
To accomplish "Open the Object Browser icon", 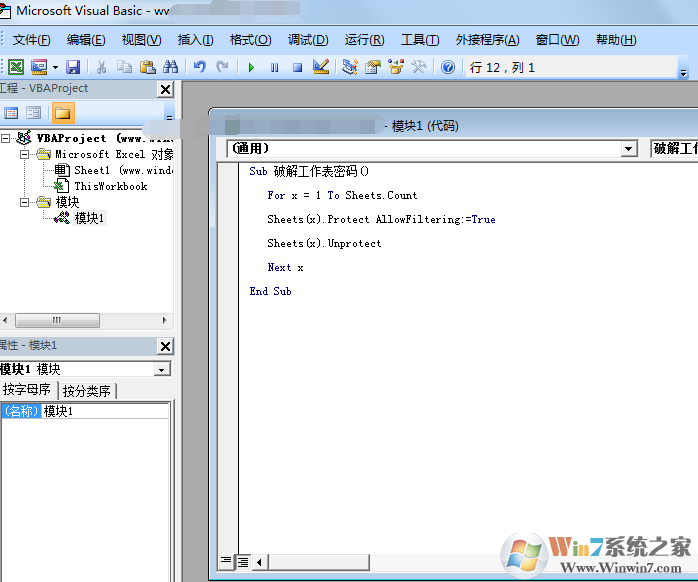I will point(396,67).
